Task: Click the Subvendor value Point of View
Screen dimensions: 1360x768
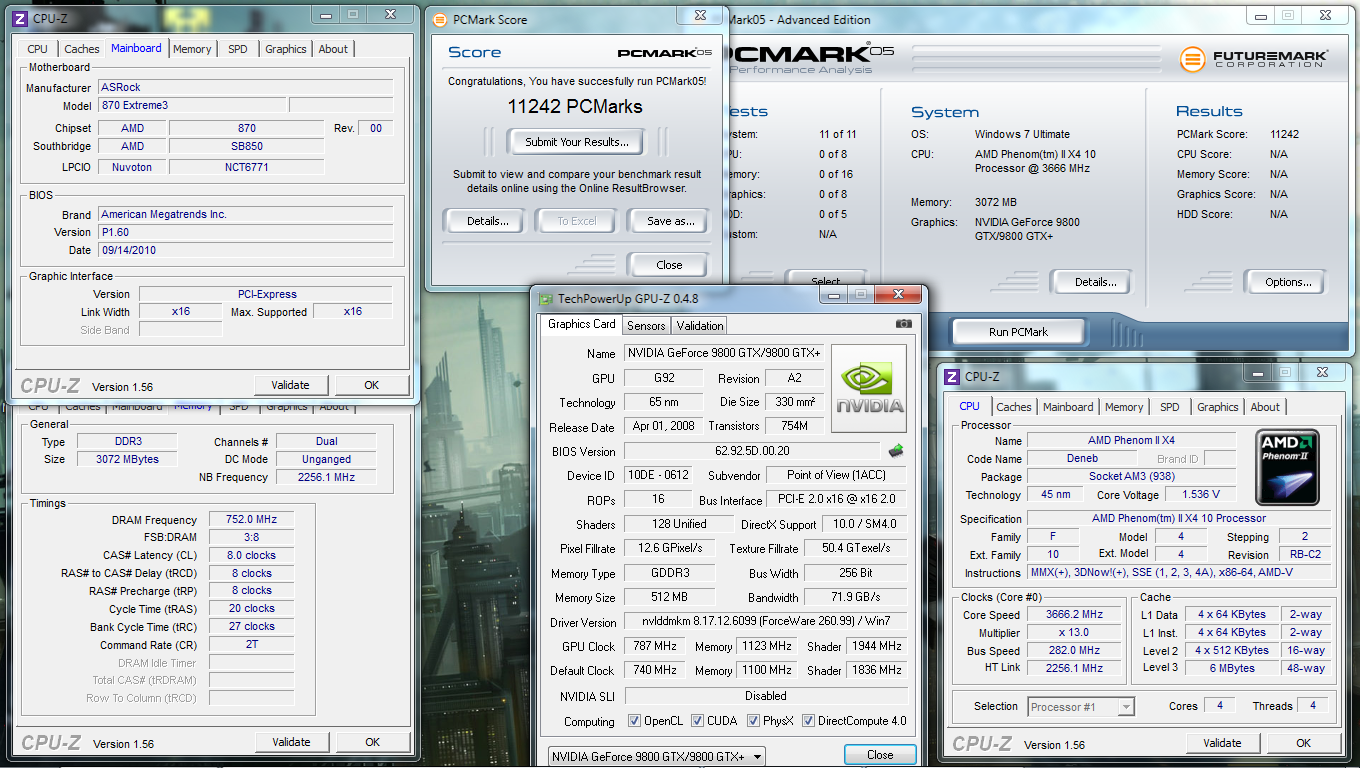Action: pyautogui.click(x=838, y=475)
